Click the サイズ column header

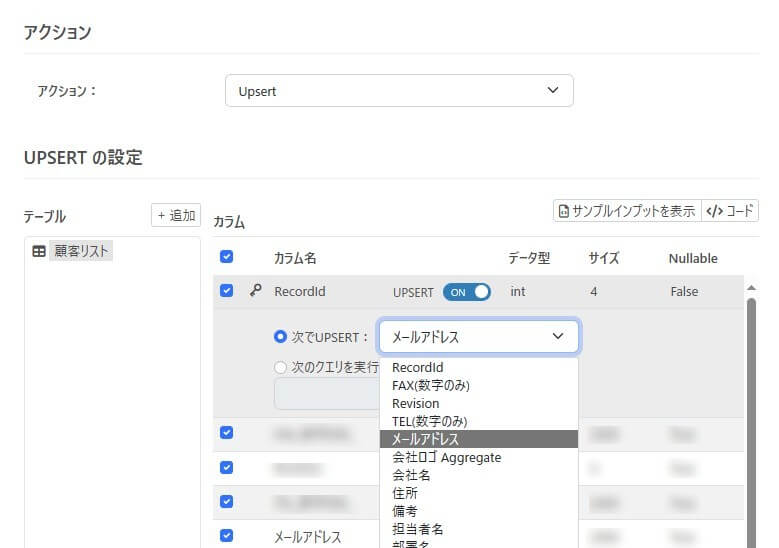[604, 258]
